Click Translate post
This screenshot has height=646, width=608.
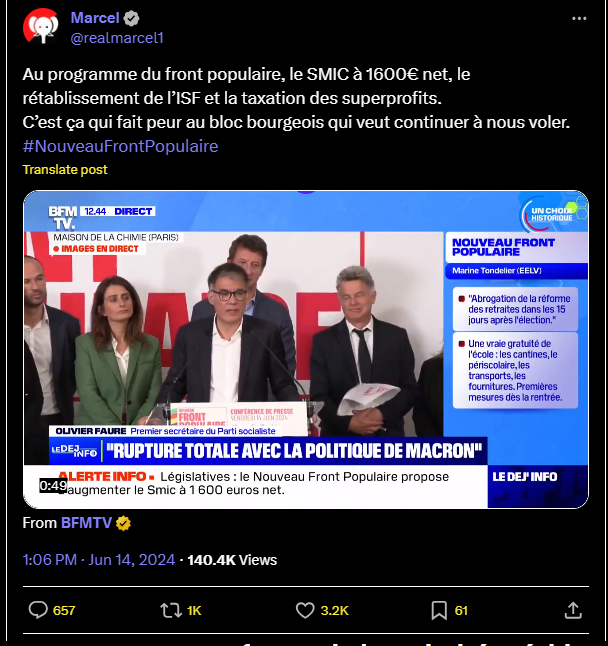65,170
